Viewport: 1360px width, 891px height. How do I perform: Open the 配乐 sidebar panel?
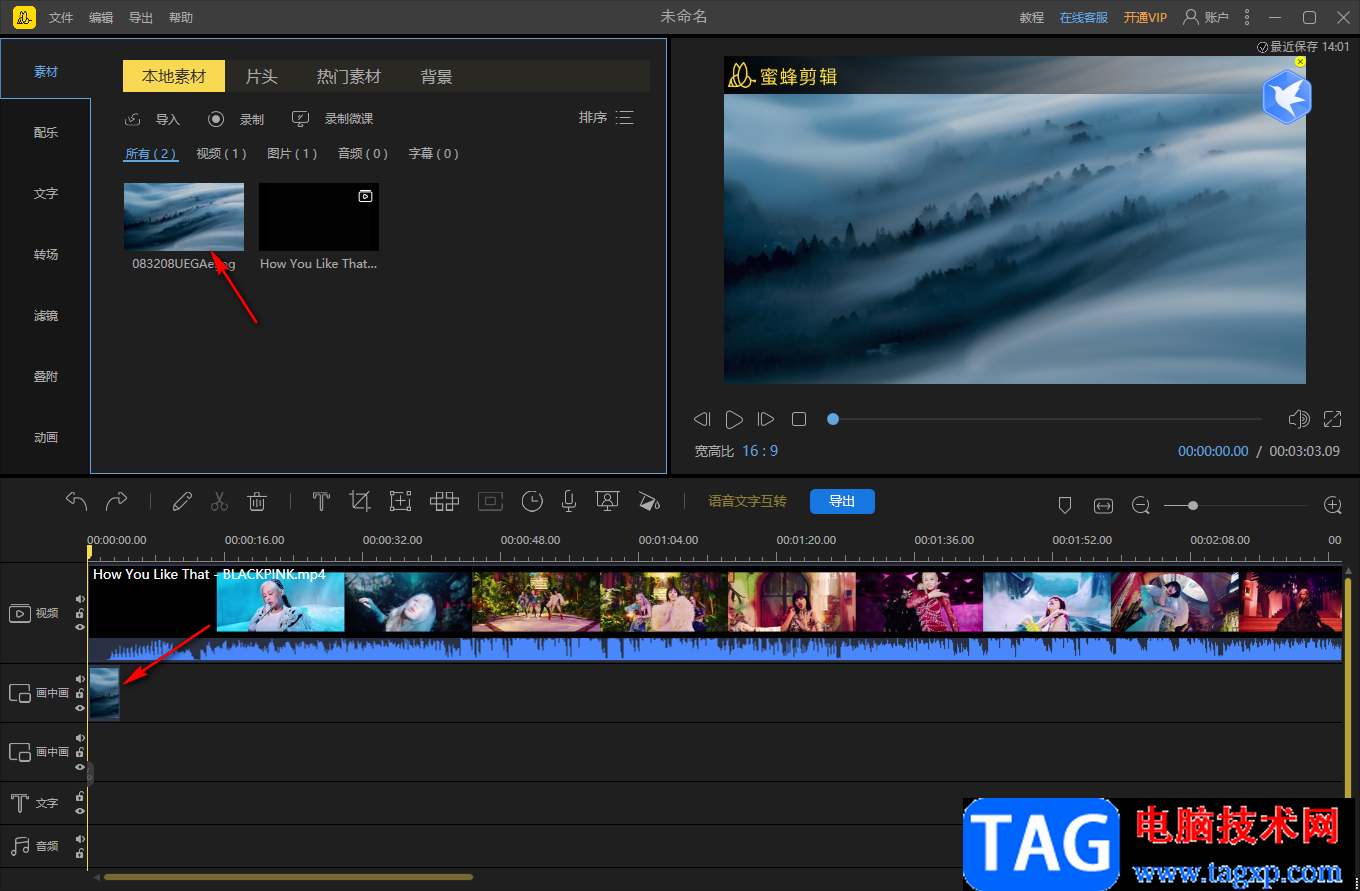(x=46, y=132)
